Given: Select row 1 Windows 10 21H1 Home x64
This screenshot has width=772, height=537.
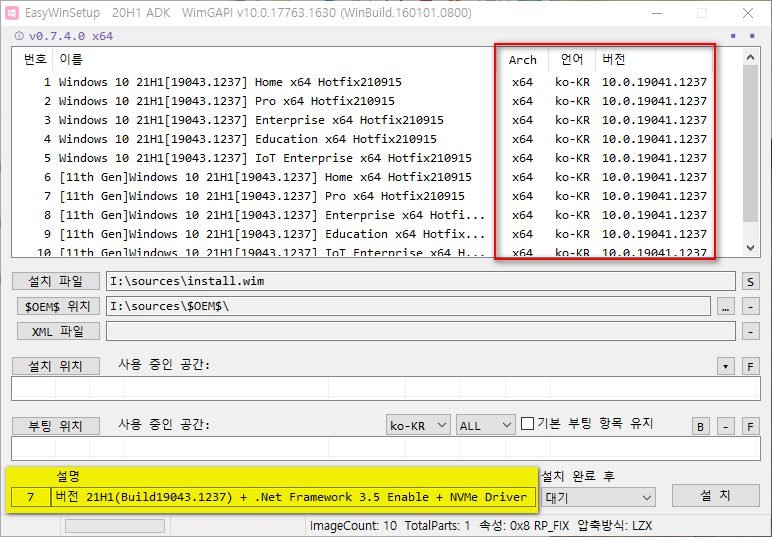Looking at the screenshot, I should click(364, 82).
